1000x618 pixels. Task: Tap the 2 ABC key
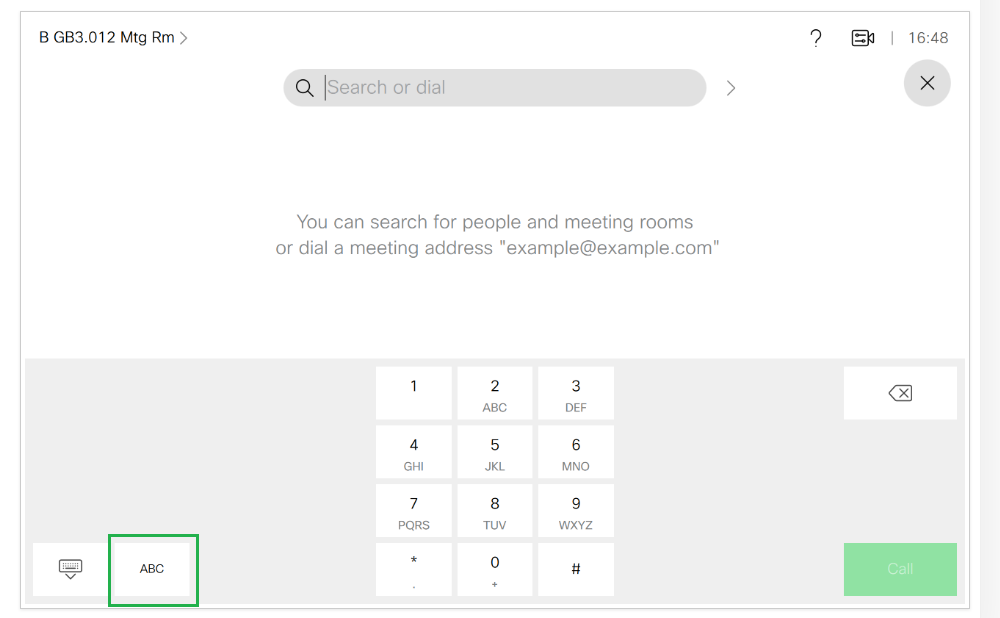[x=495, y=393]
